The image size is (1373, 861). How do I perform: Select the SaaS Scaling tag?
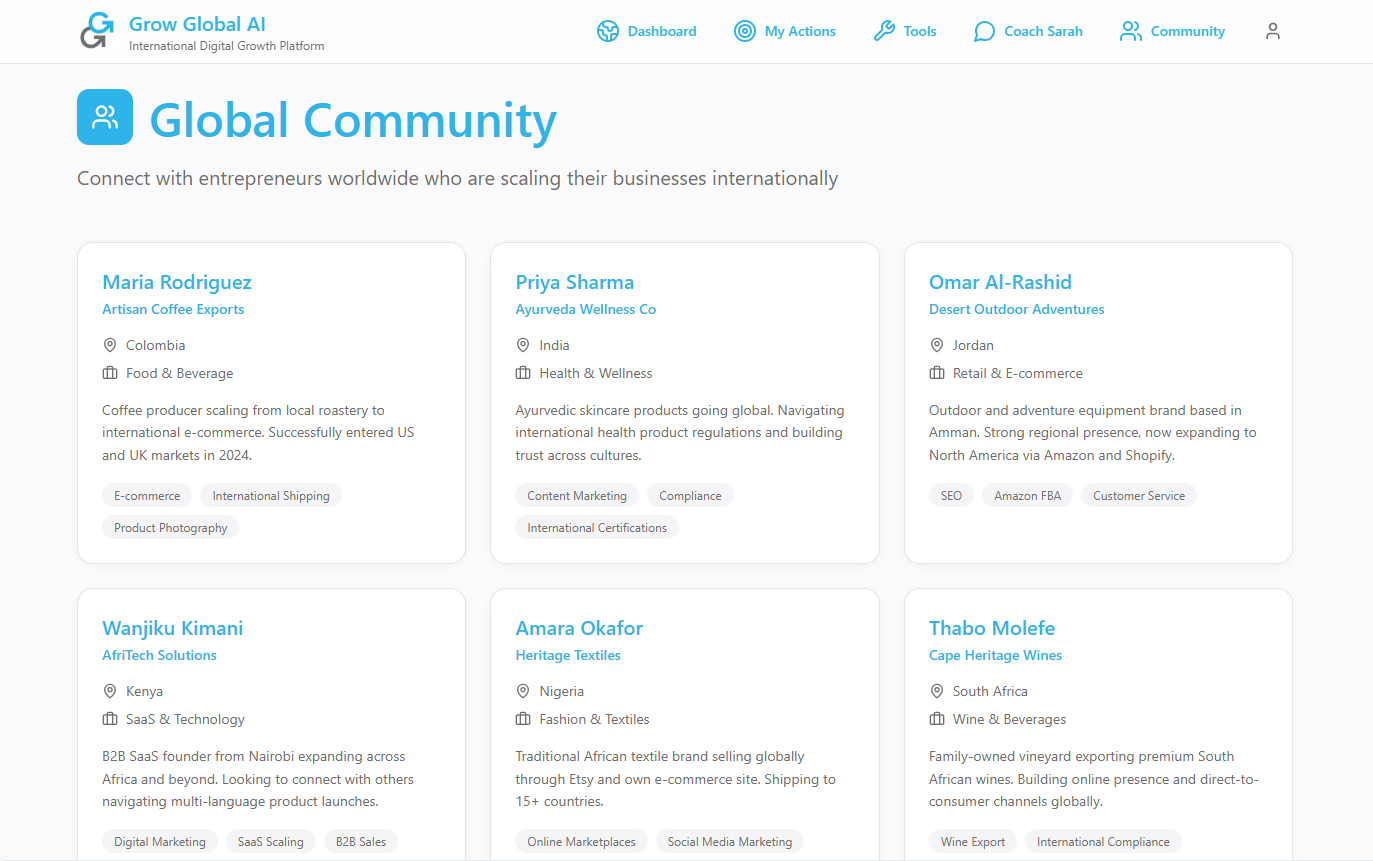click(x=271, y=841)
